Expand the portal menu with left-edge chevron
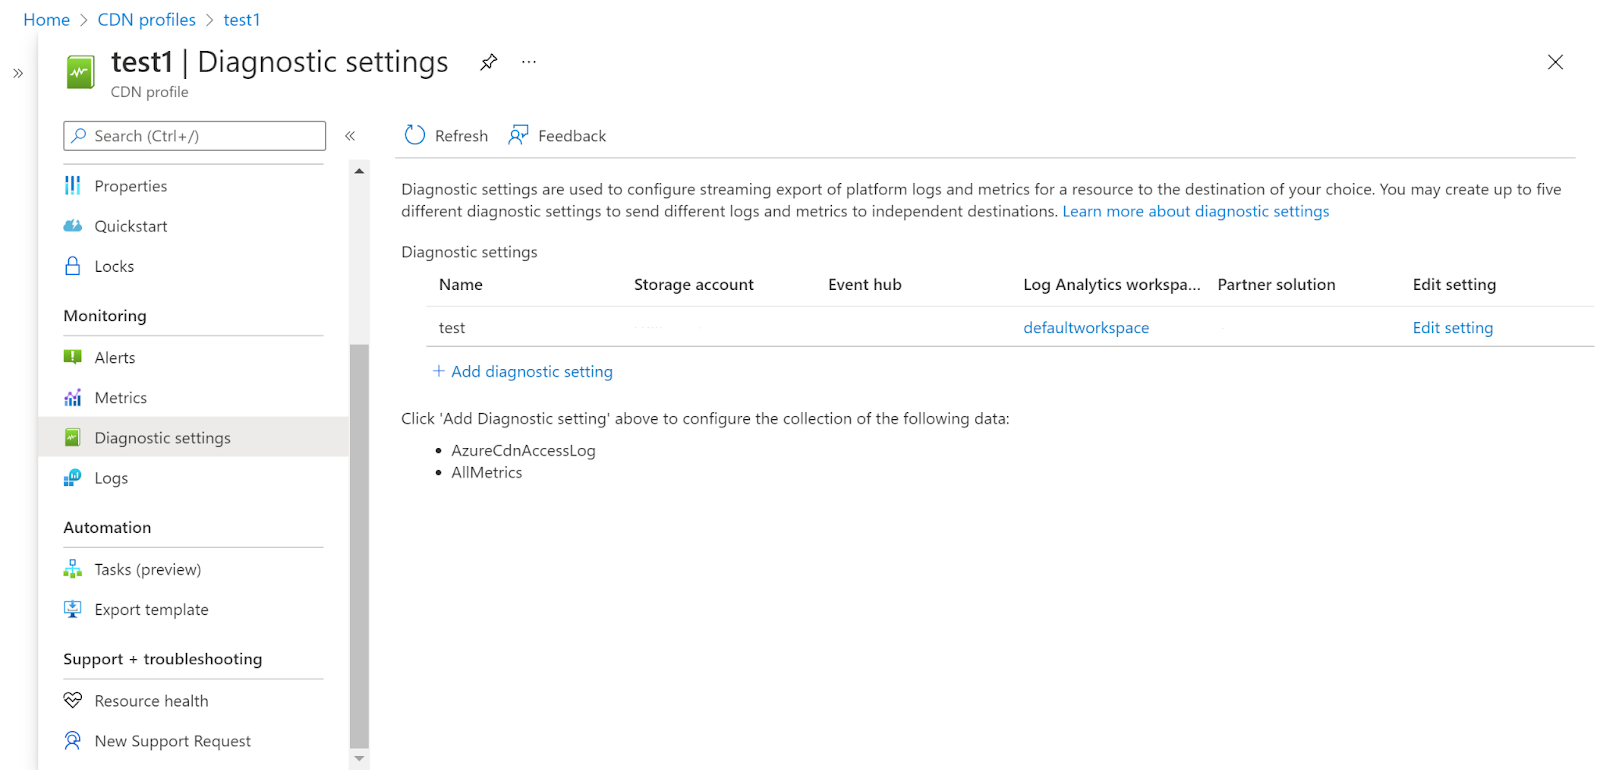Viewport: 1600px width, 770px height. tap(18, 73)
